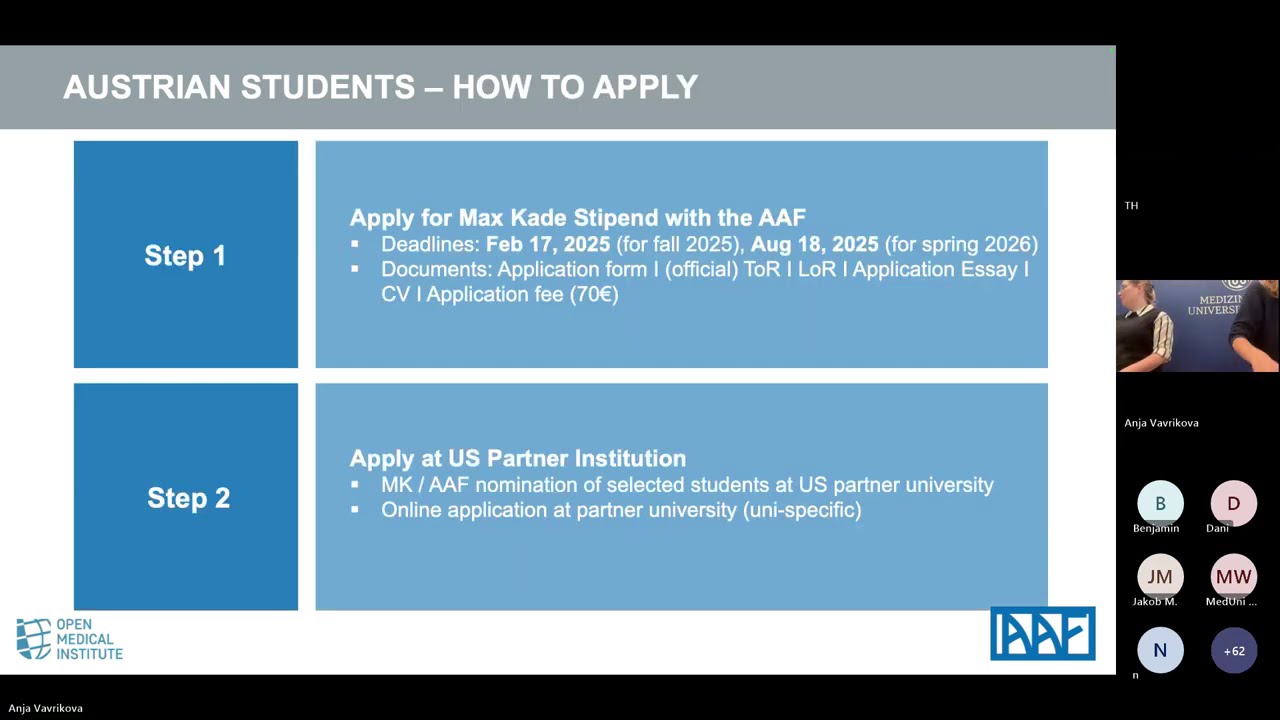Image resolution: width=1280 pixels, height=720 pixels.
Task: Click 'Apply for Max Kade Stipend' heading
Action: [577, 218]
